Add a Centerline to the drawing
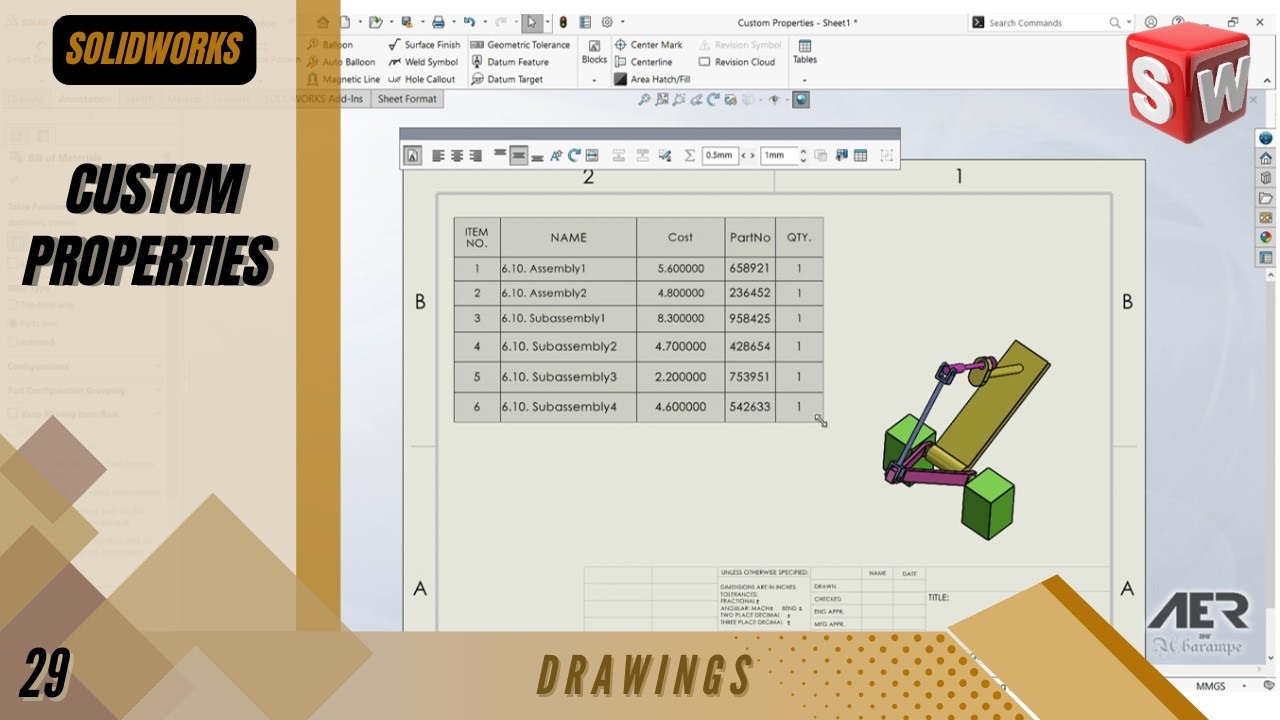Viewport: 1280px width, 720px height. [643, 62]
